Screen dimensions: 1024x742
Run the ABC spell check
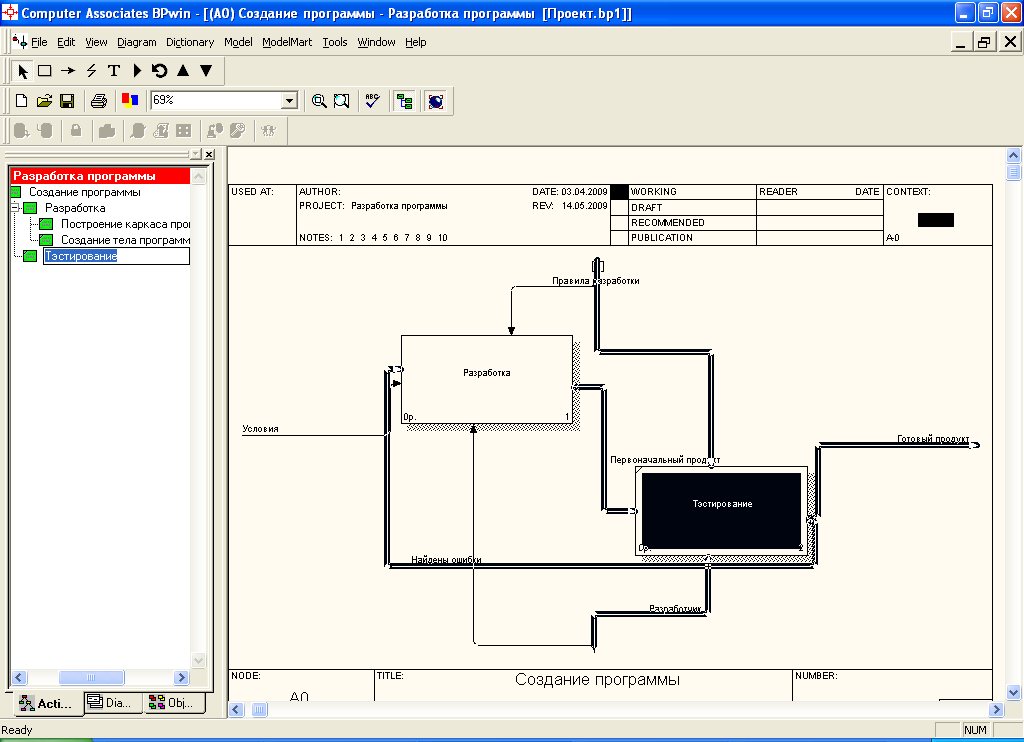pos(372,101)
